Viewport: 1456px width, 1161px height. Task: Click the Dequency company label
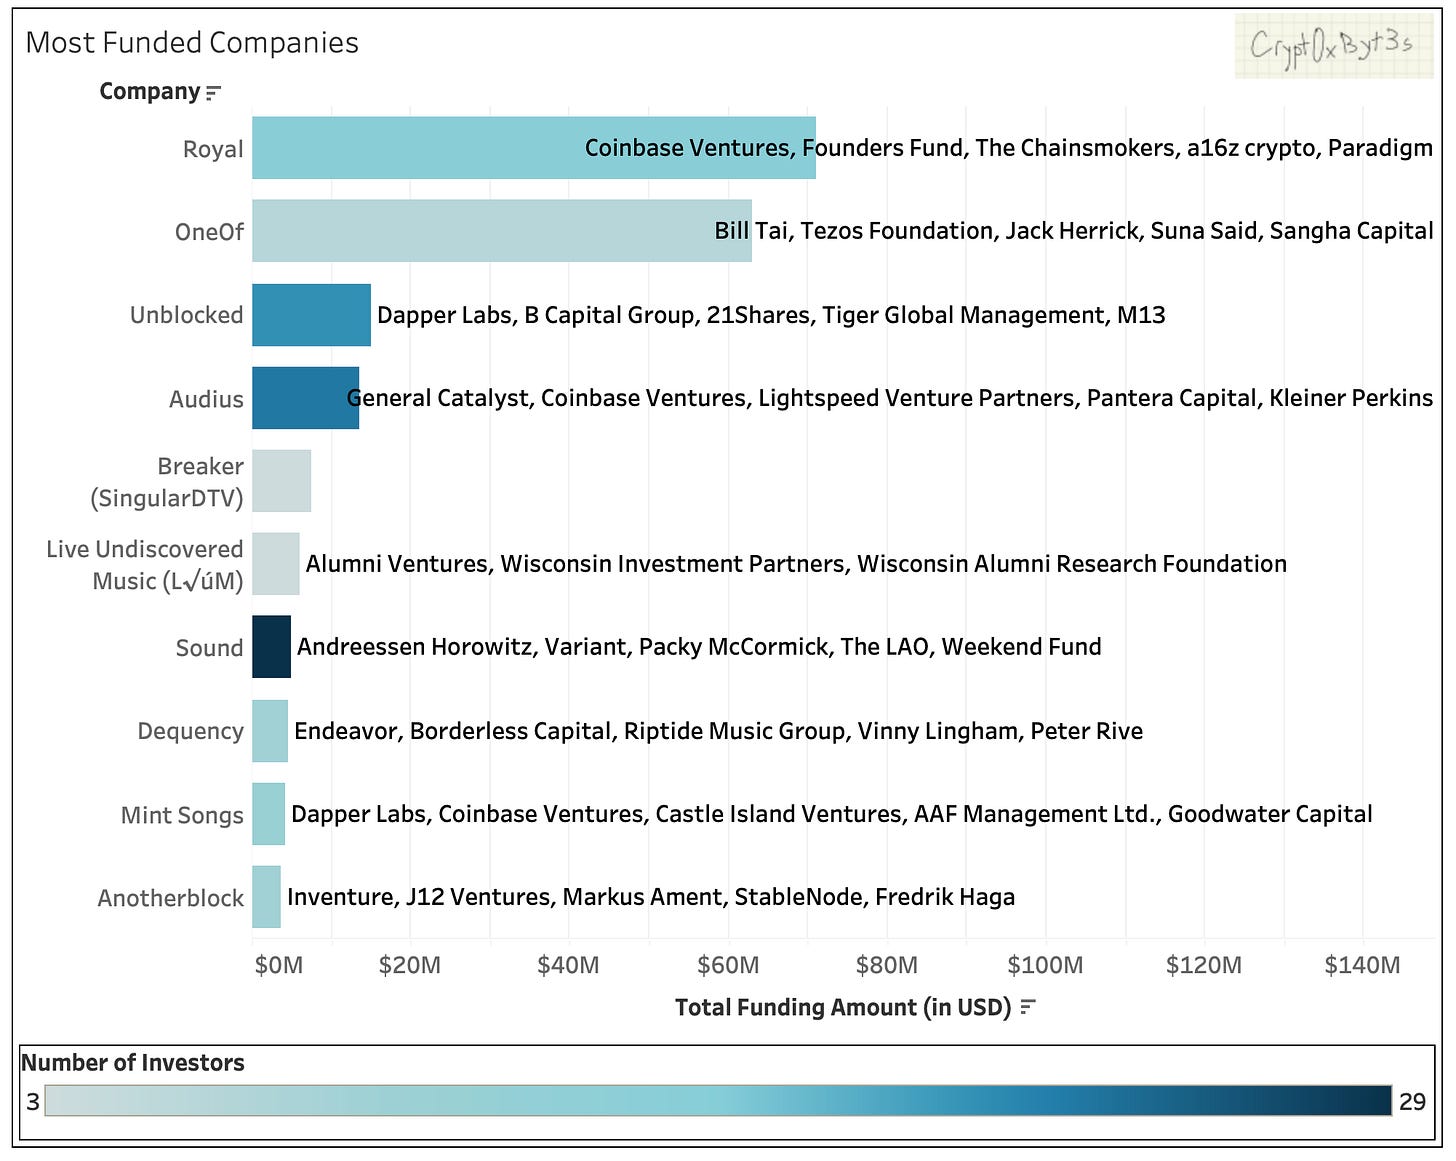(x=190, y=731)
